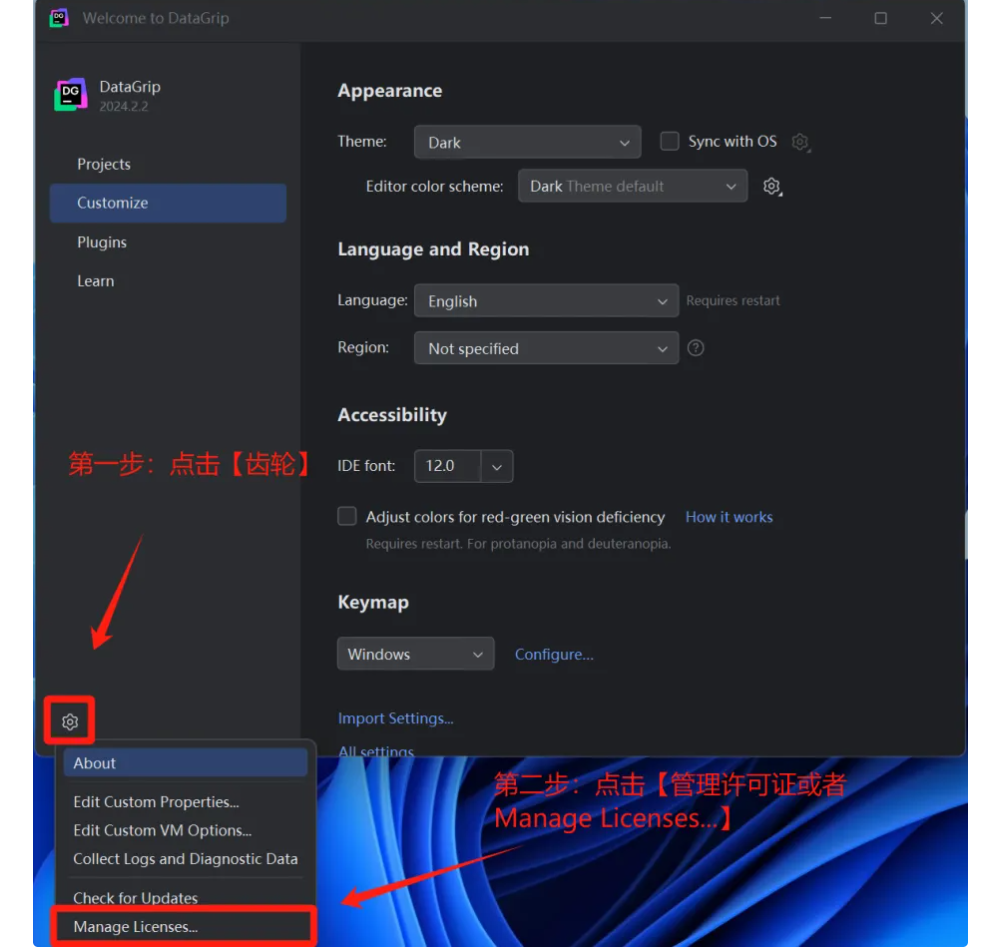Click the Configure... keymap link

point(554,654)
